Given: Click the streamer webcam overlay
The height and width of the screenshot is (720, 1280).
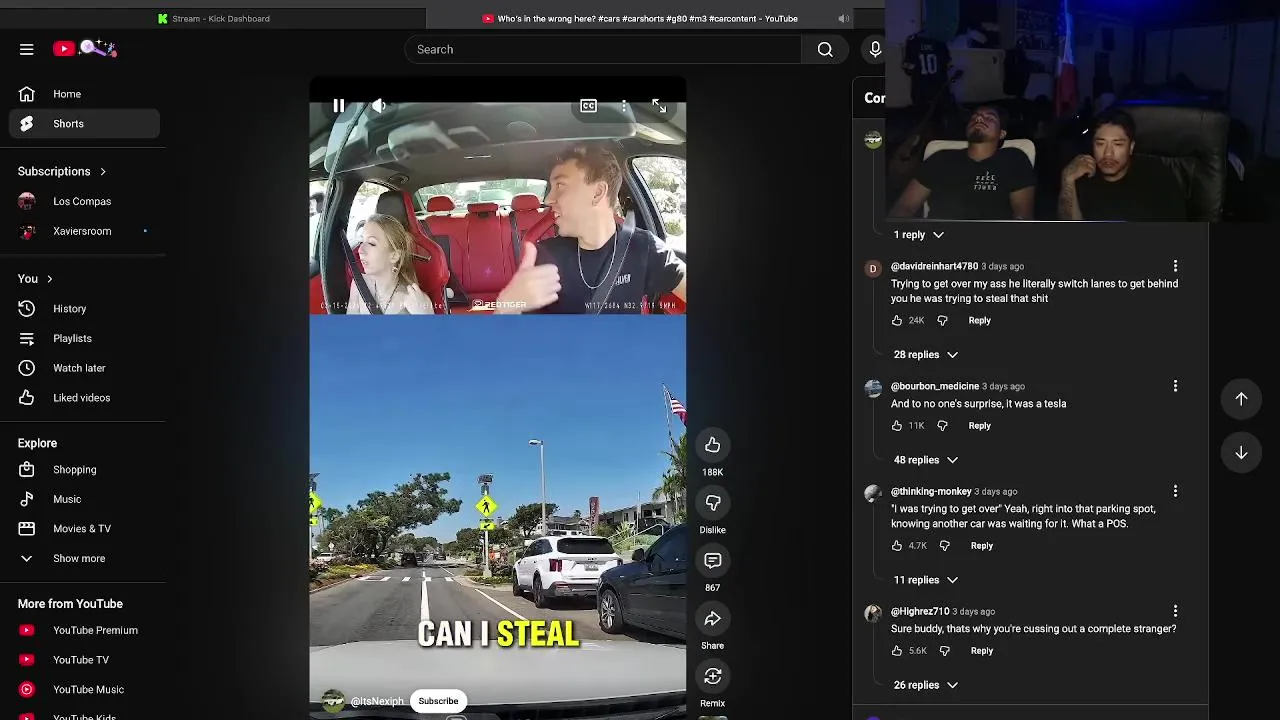Looking at the screenshot, I should point(1082,110).
